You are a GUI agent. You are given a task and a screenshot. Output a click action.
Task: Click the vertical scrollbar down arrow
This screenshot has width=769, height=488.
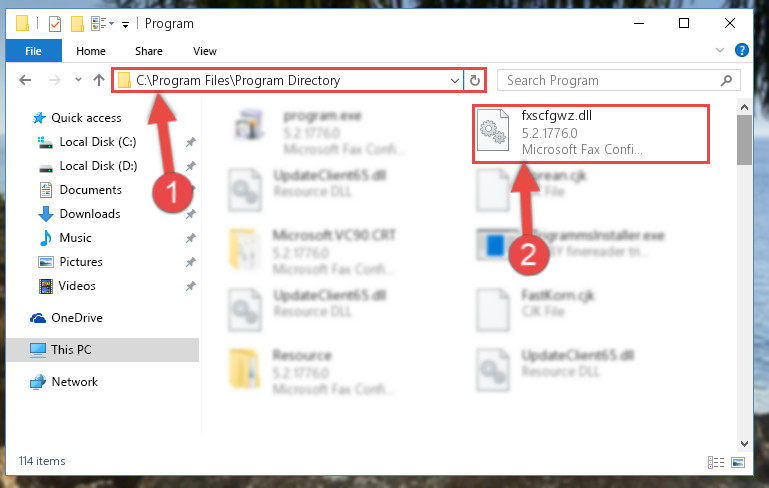point(744,444)
